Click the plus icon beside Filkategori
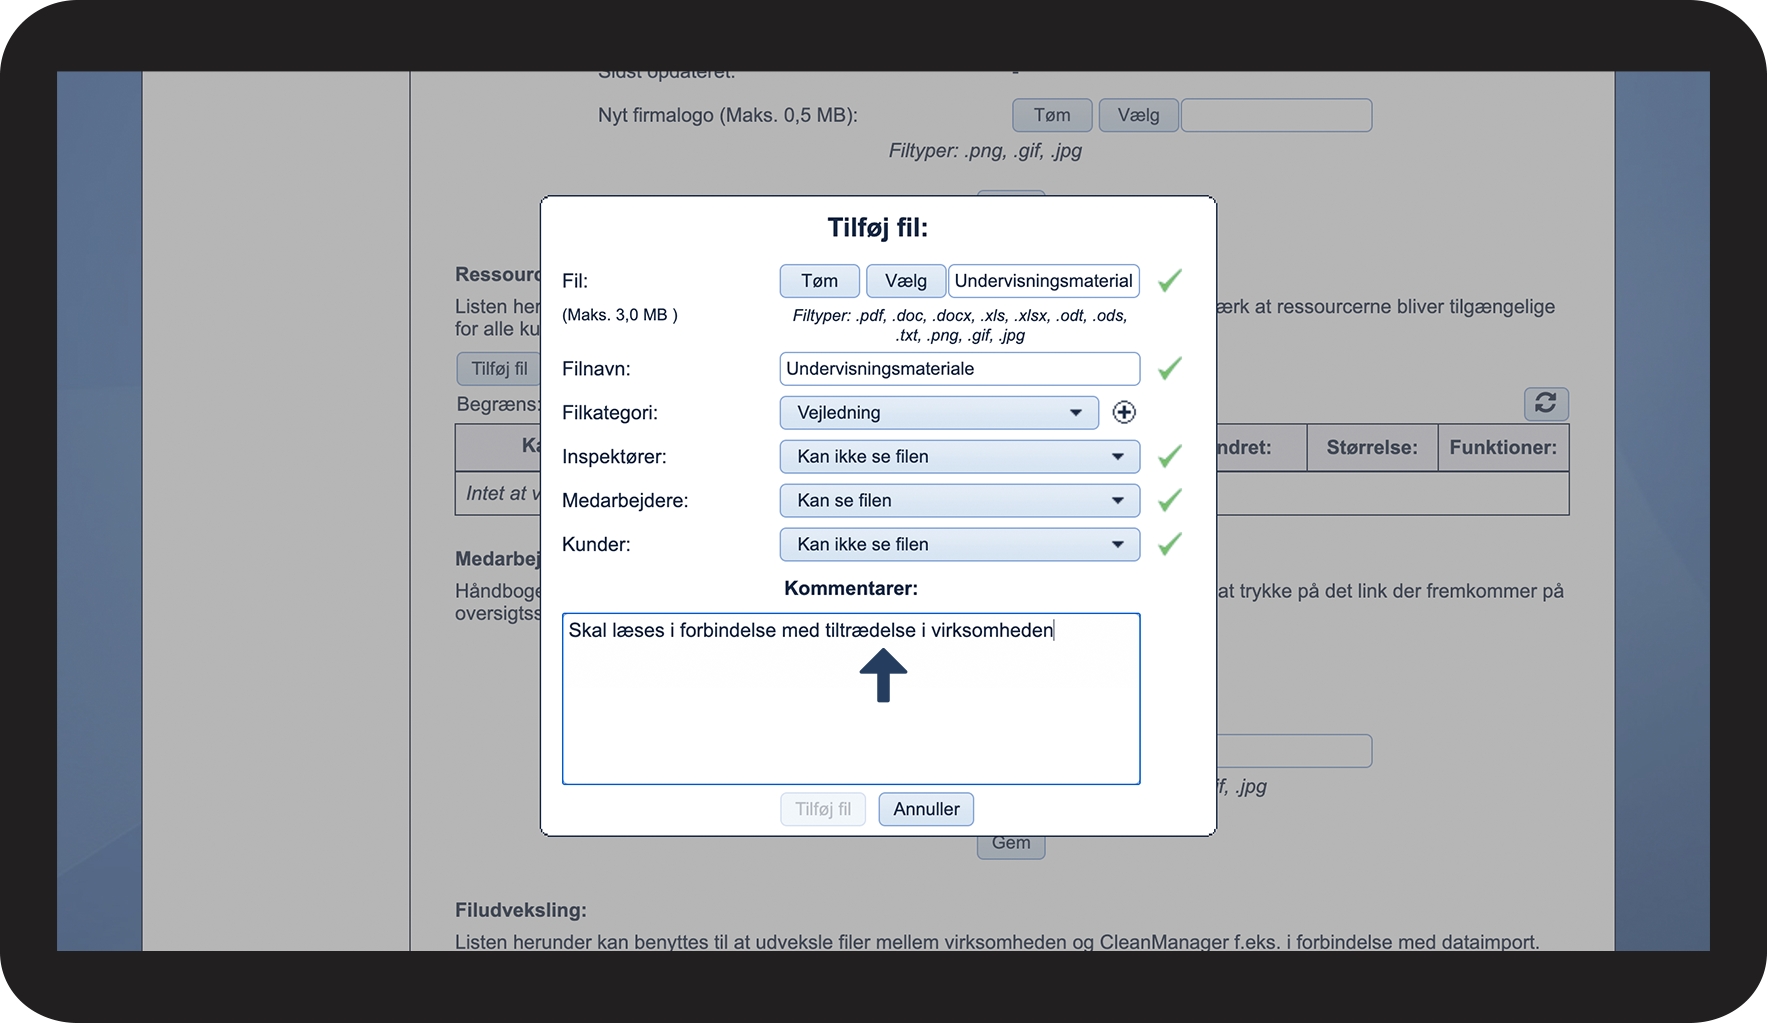 pyautogui.click(x=1124, y=412)
